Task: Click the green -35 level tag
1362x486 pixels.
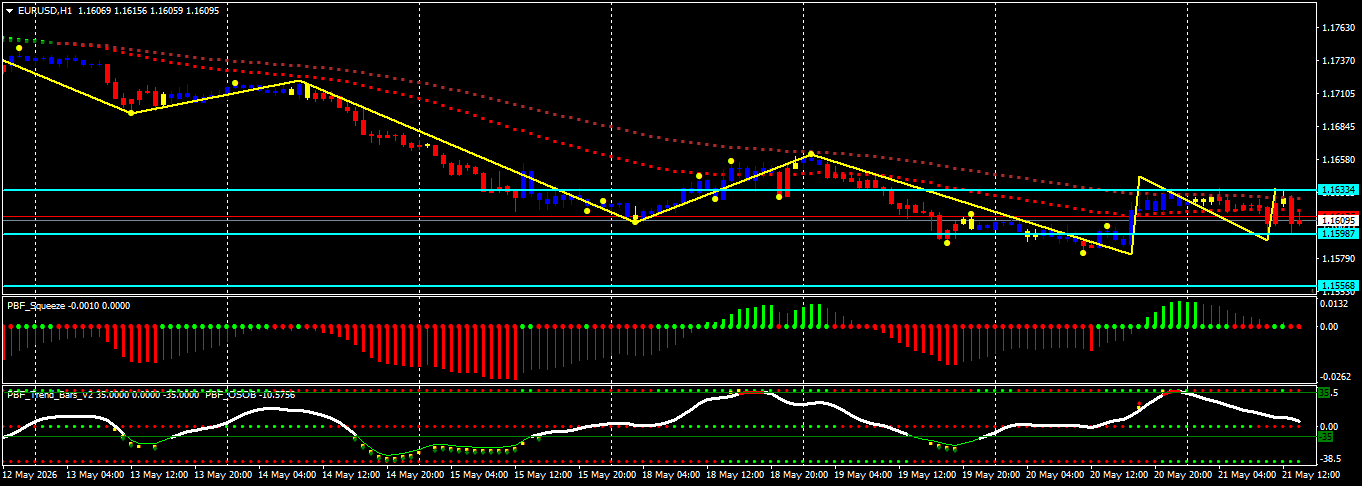Action: [1325, 437]
